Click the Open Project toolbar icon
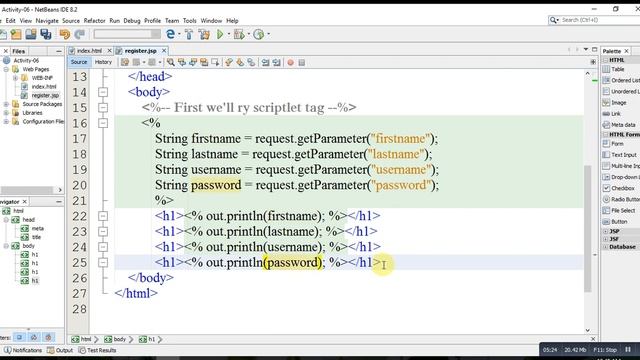 coord(31,35)
